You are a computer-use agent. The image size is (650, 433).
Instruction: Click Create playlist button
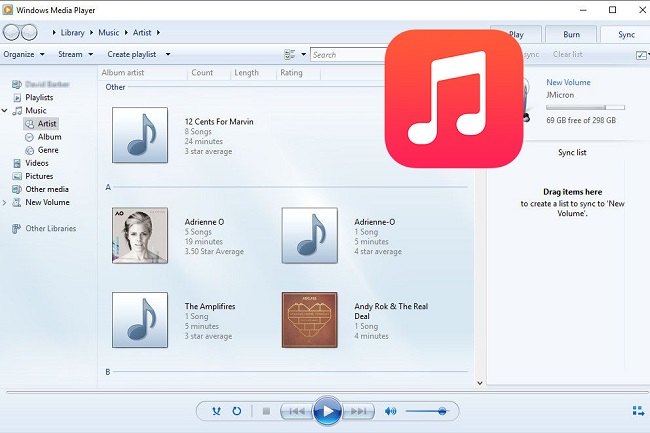pos(131,54)
